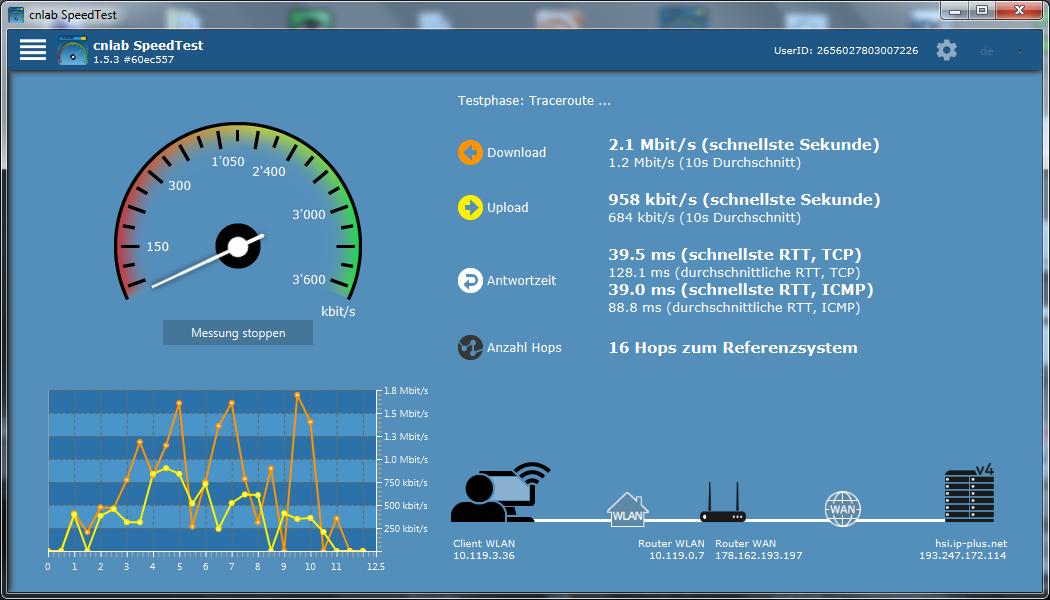The width and height of the screenshot is (1050, 600).
Task: Click the throughput line chart
Action: click(213, 471)
